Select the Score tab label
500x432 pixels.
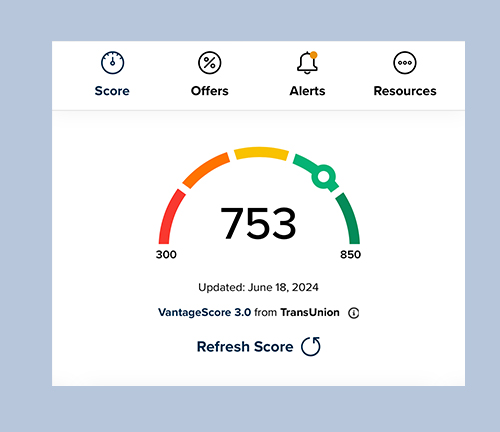(112, 91)
